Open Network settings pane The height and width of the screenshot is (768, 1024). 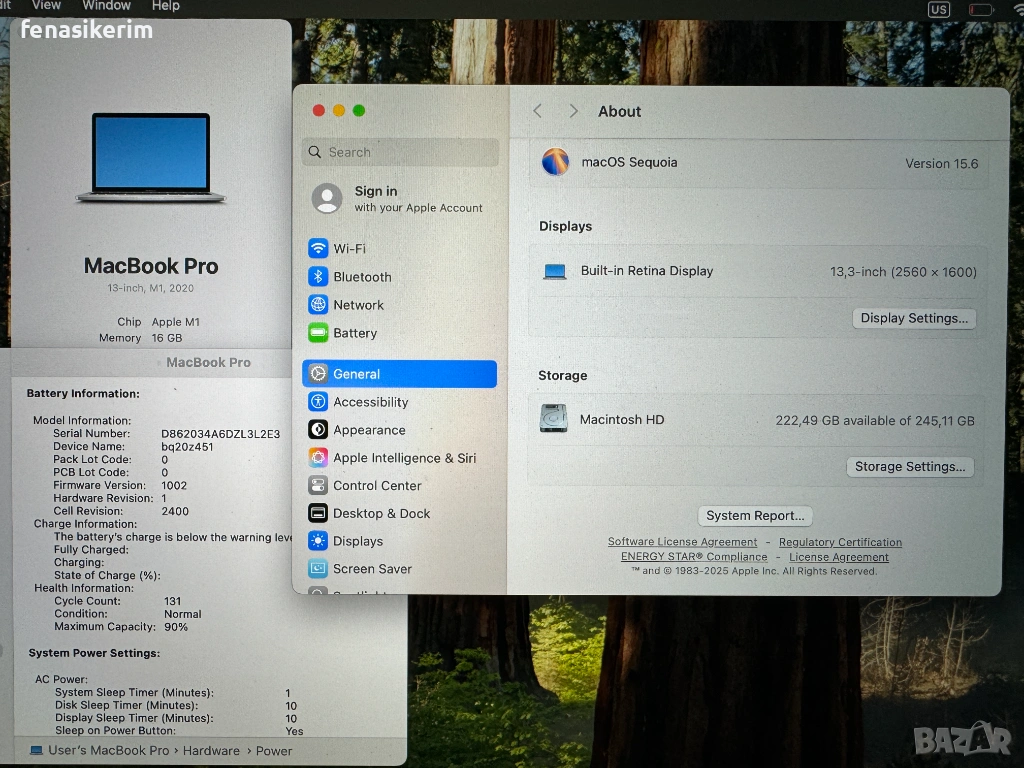click(358, 305)
